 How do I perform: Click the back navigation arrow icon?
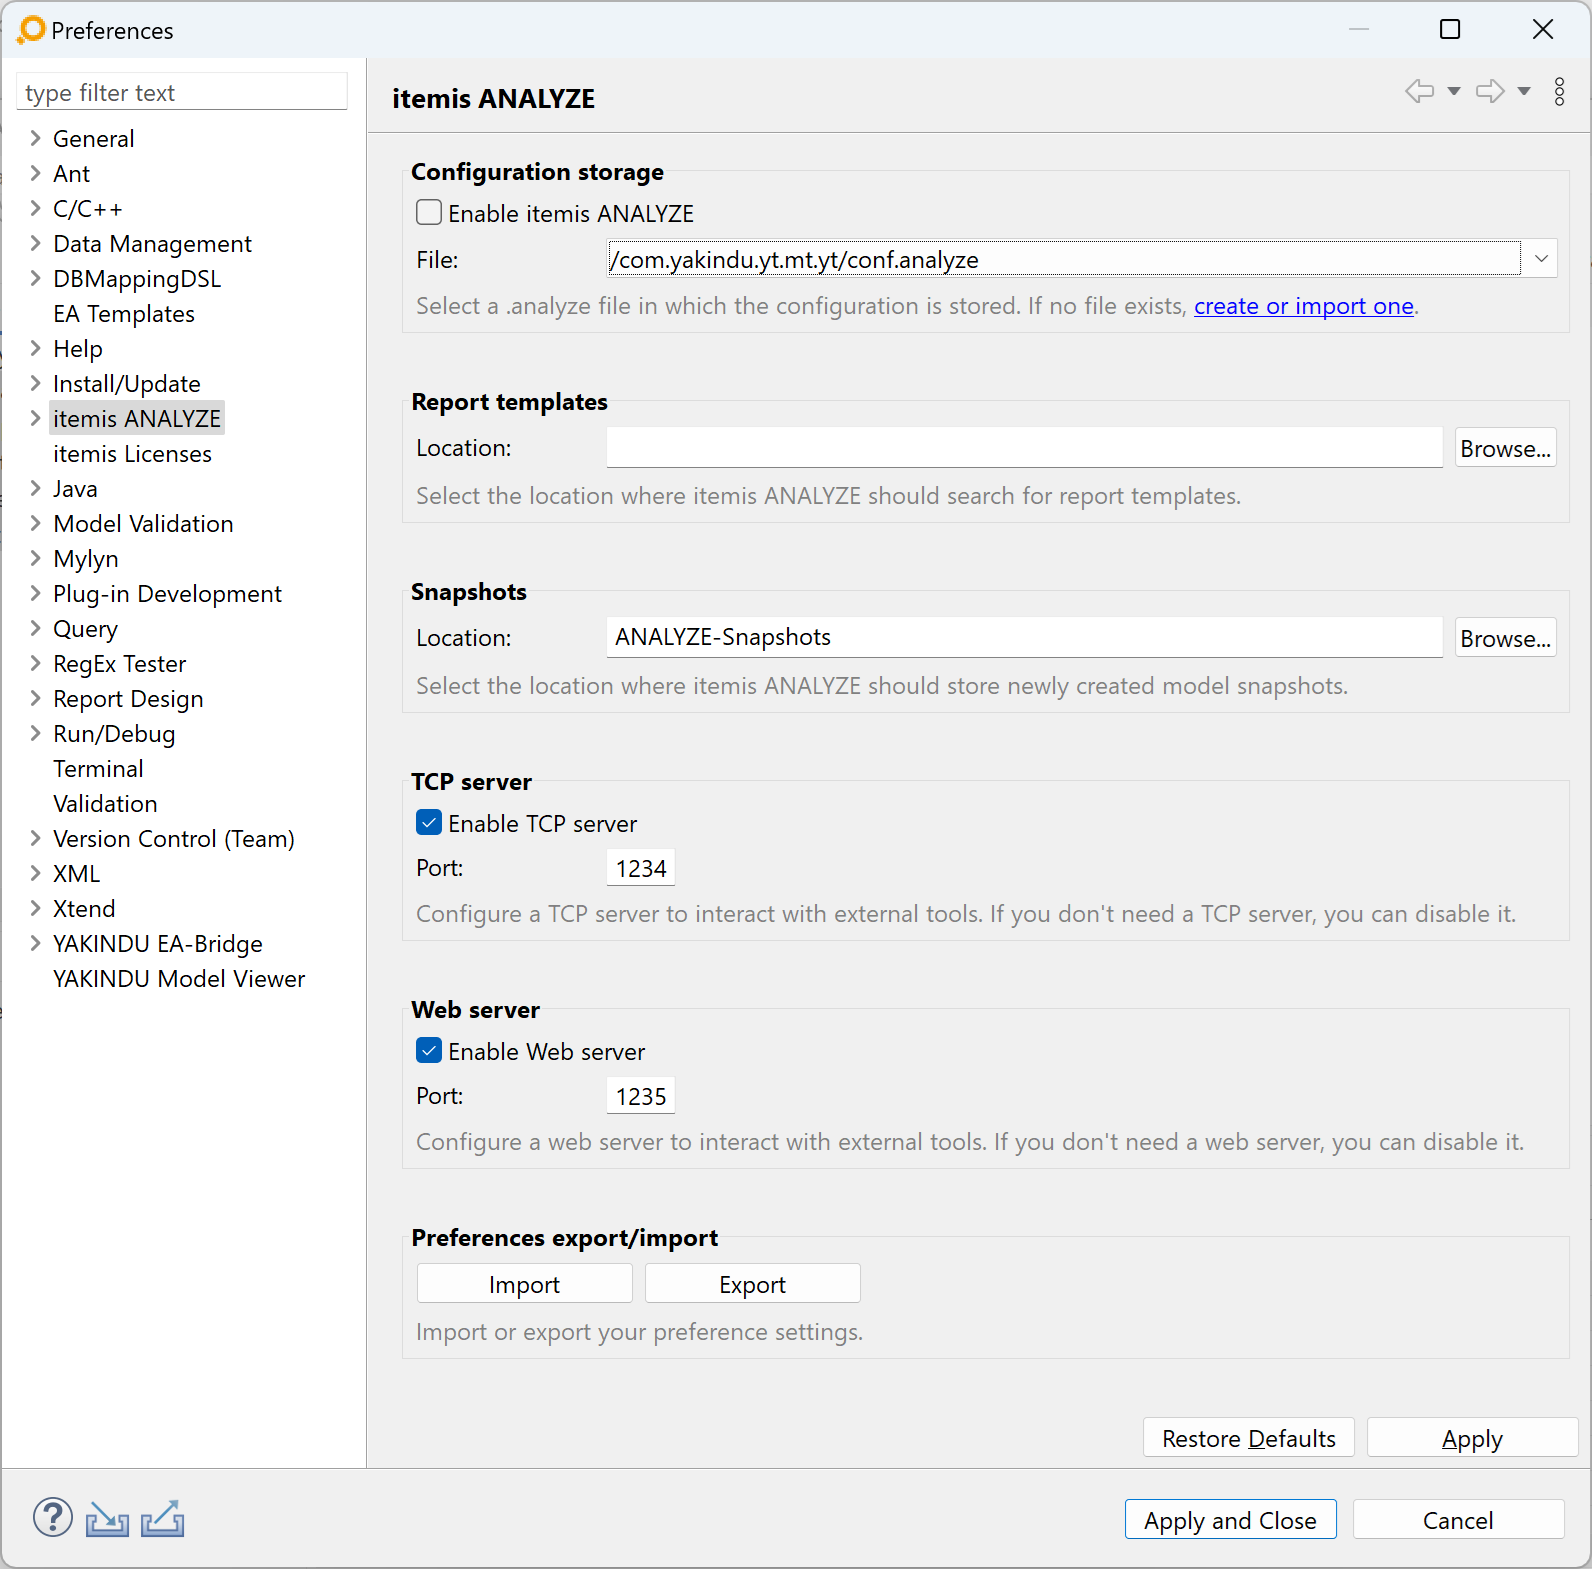pos(1419,92)
